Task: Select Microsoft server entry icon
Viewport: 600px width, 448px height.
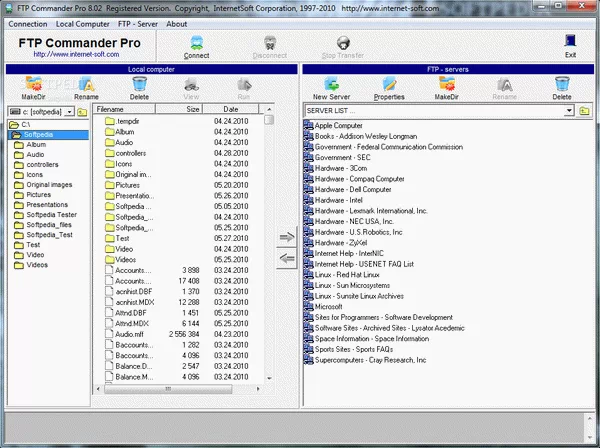Action: click(x=308, y=306)
